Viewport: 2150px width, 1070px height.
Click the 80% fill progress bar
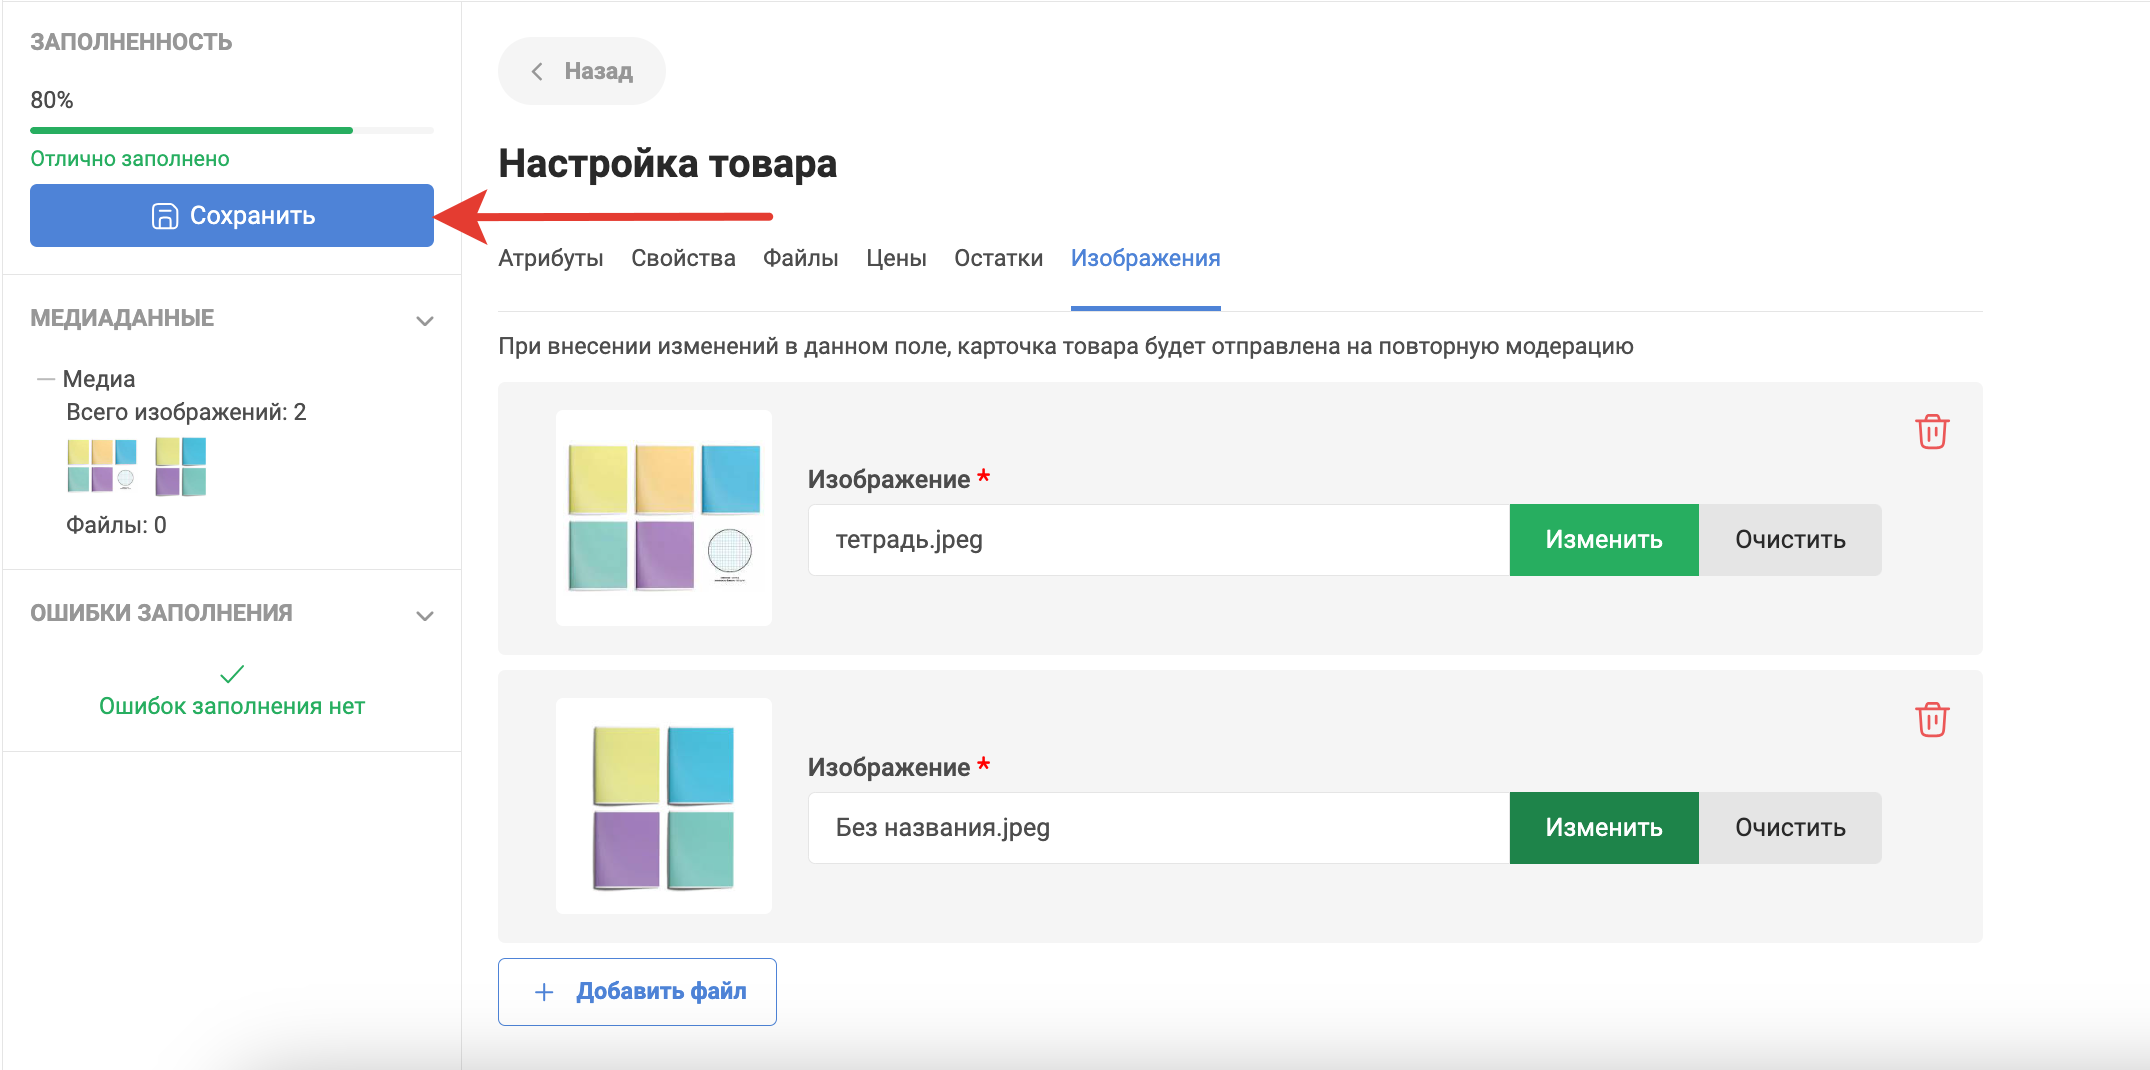(x=231, y=130)
